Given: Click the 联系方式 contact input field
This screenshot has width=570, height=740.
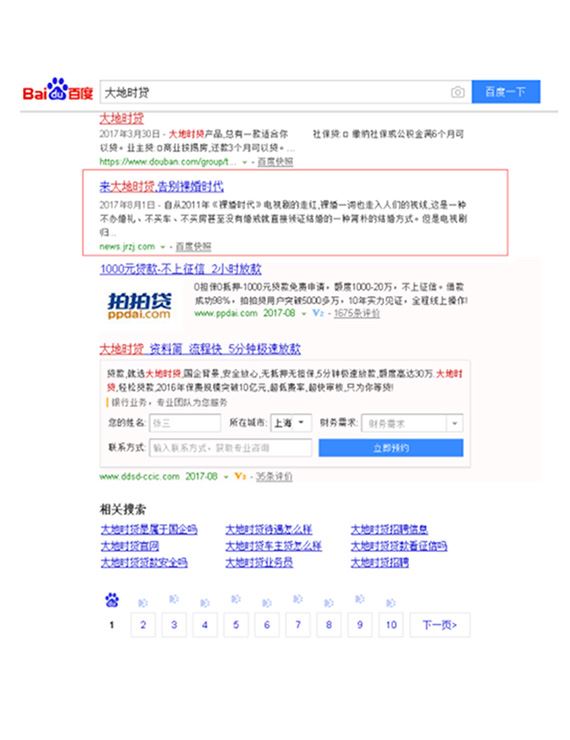Looking at the screenshot, I should [230, 447].
